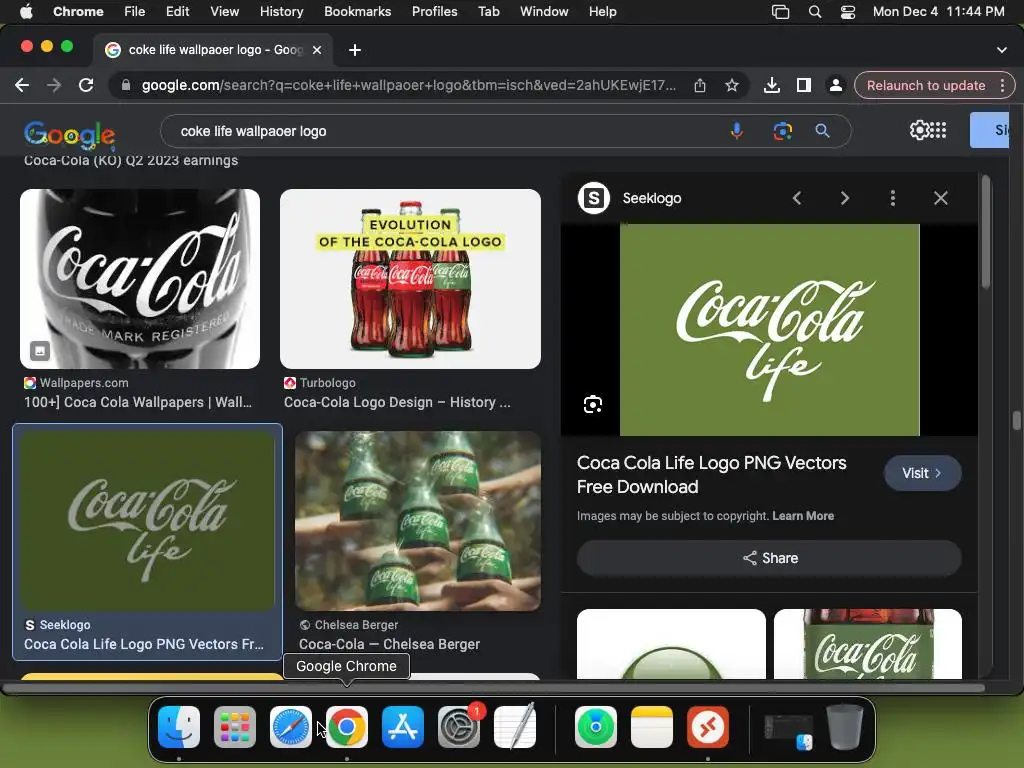1024x768 pixels.
Task: Go back using the browser back arrow
Action: 22,86
